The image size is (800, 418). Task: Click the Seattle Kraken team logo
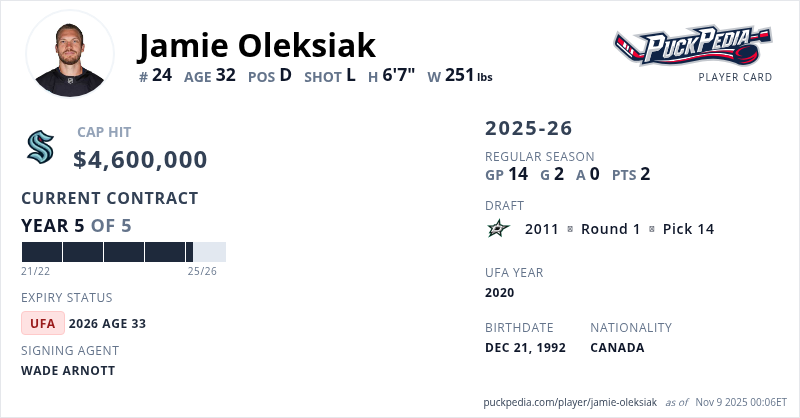[40, 148]
